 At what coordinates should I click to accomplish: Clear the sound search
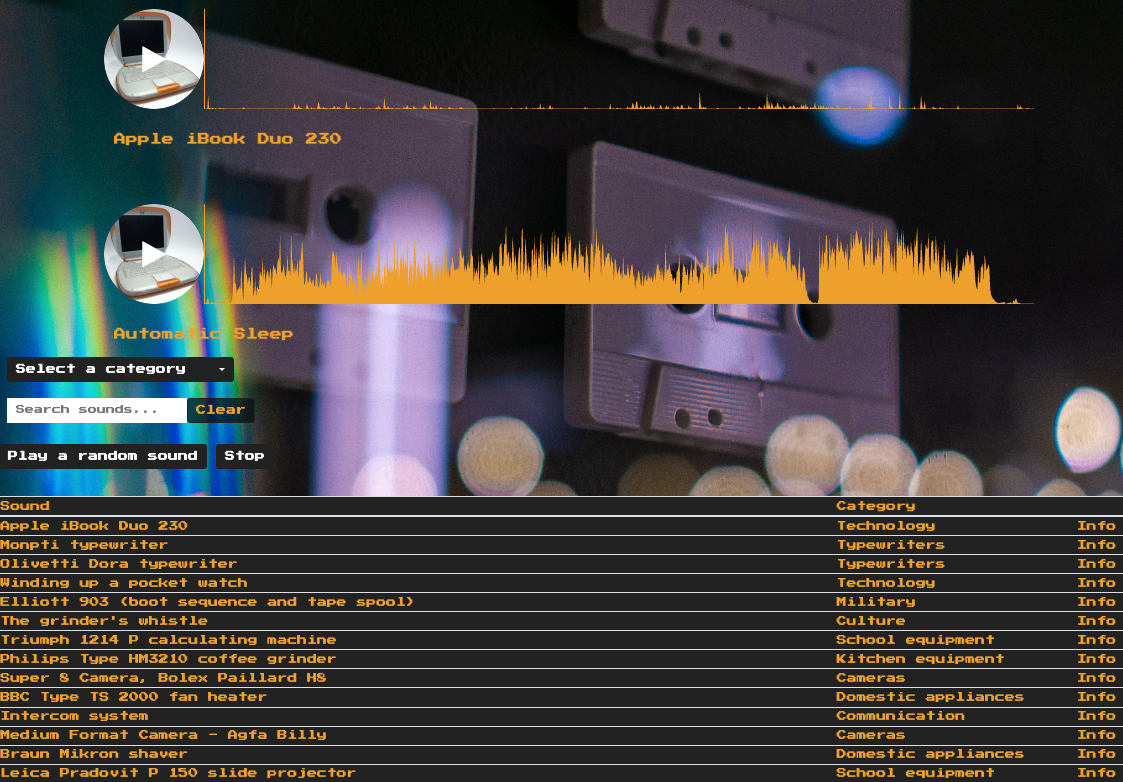221,410
